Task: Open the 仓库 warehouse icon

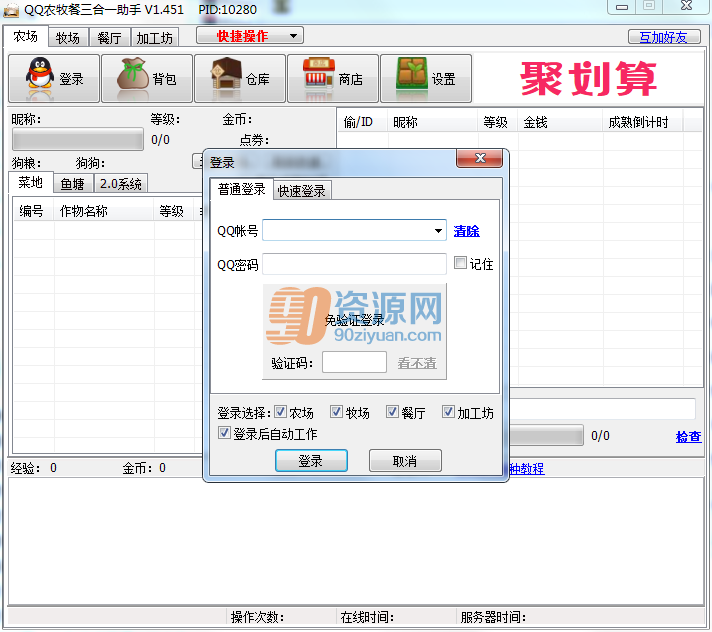Action: (x=240, y=79)
